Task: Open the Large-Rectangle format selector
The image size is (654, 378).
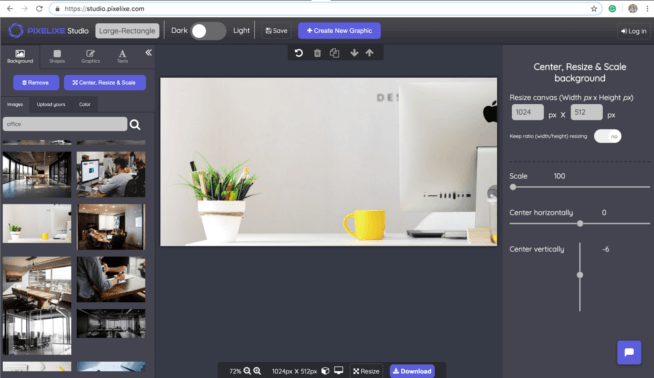Action: click(x=127, y=31)
